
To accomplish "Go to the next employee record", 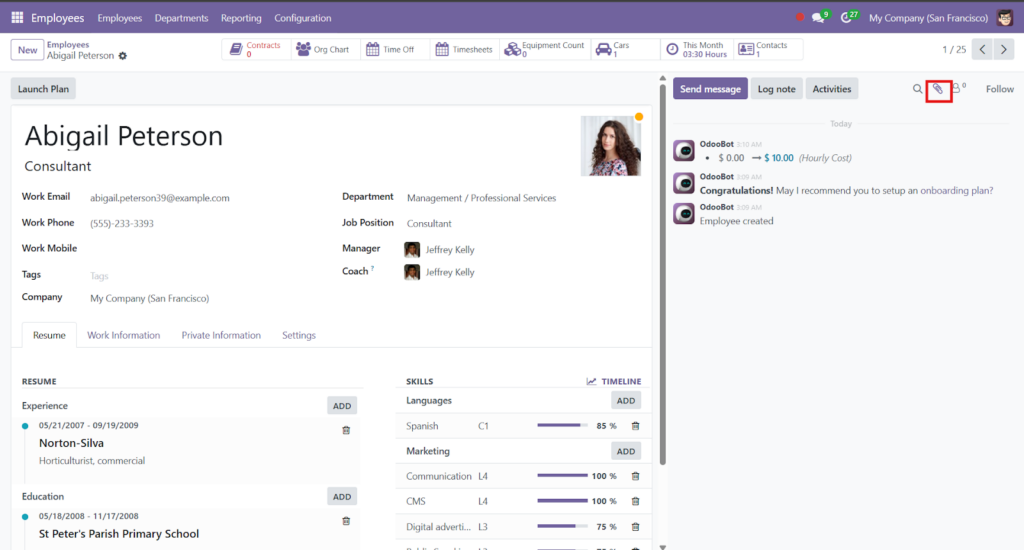I will 1004,50.
